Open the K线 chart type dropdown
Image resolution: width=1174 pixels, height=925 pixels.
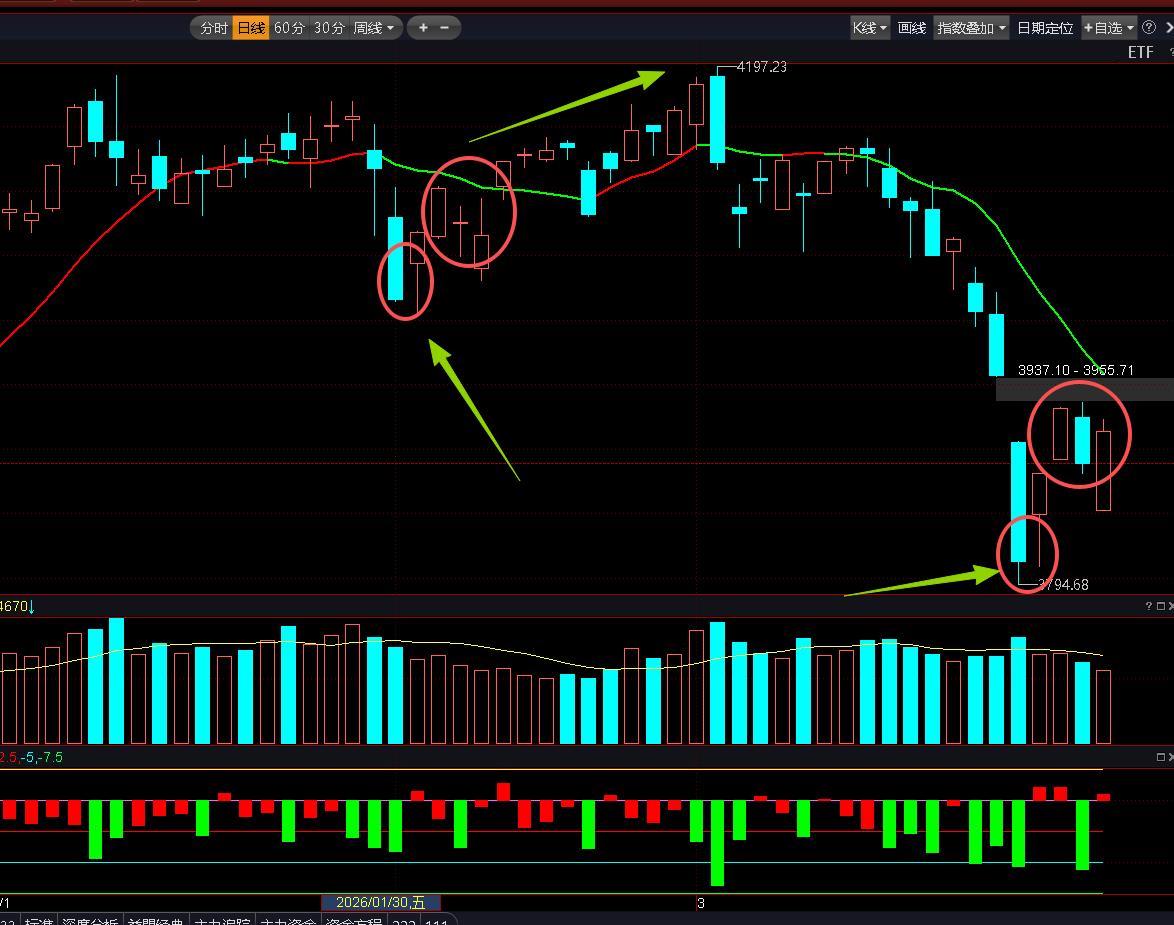(869, 28)
